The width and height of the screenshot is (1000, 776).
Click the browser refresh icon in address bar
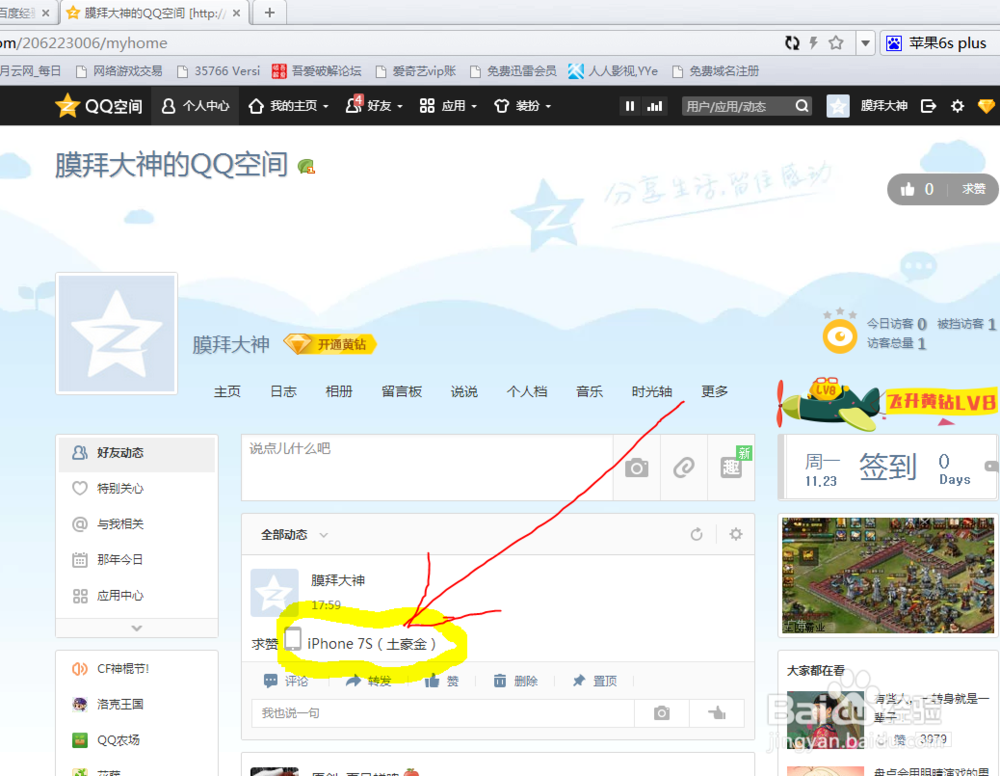coord(791,43)
